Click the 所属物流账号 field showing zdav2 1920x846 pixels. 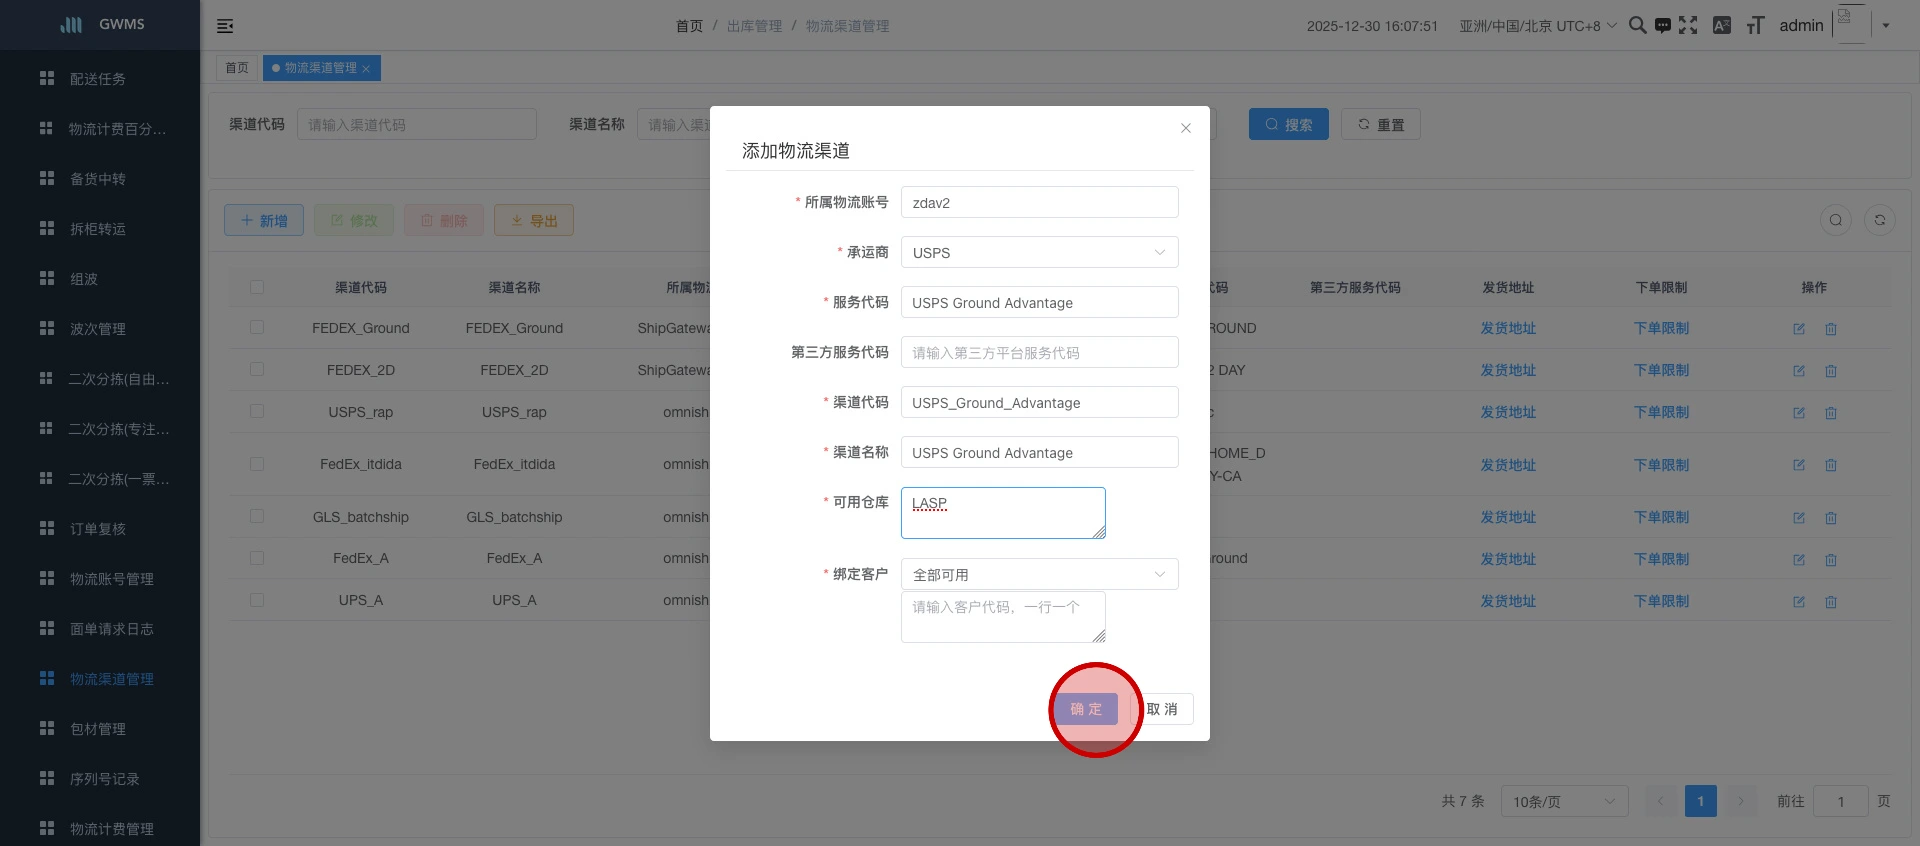pyautogui.click(x=1039, y=202)
